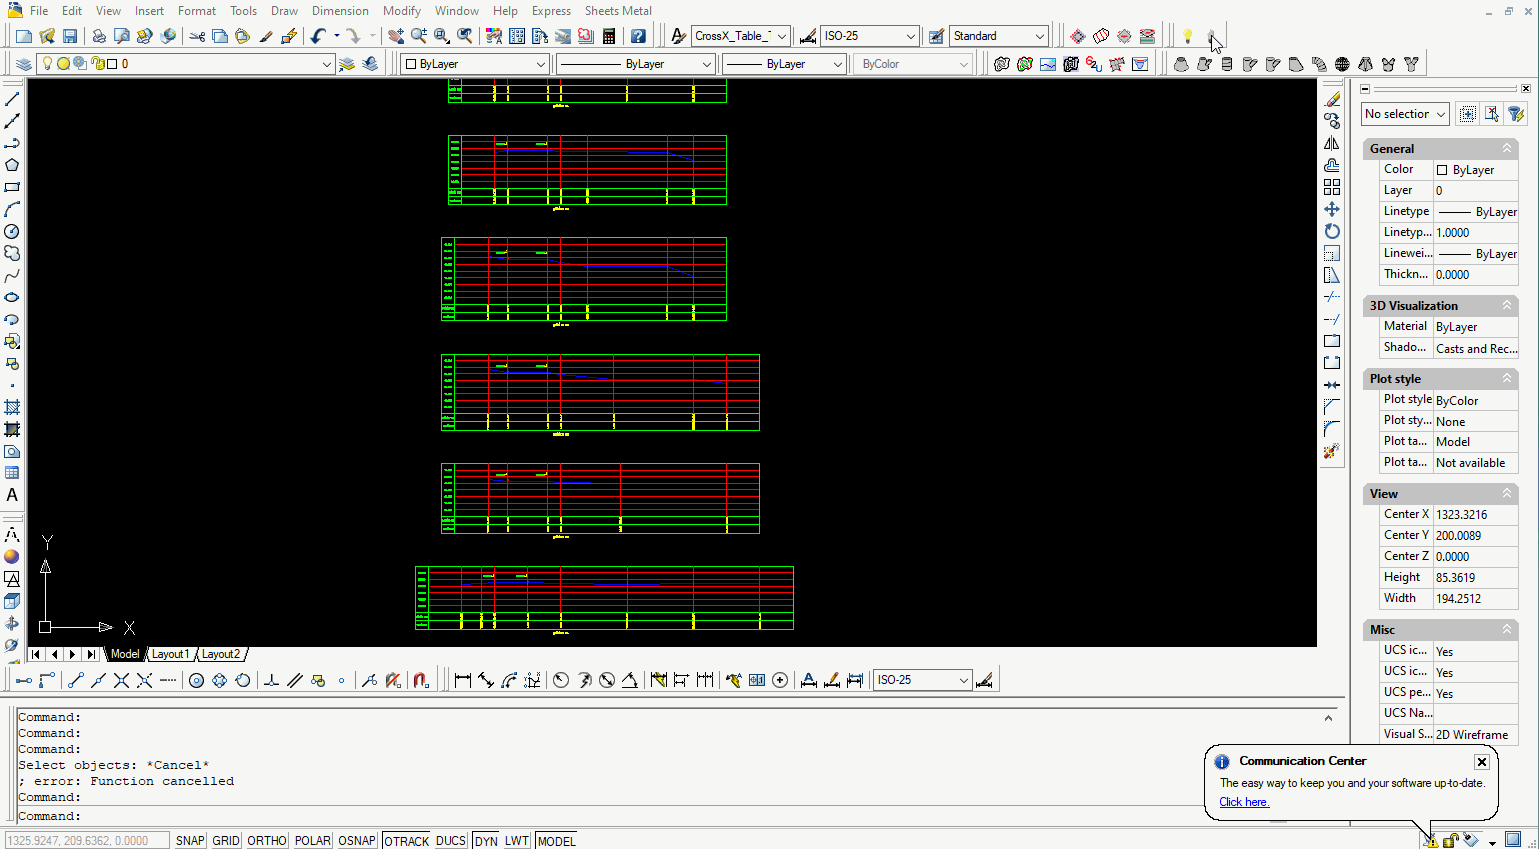The height and width of the screenshot is (849, 1539).
Task: Click the first layout tab arrow button
Action: (36, 654)
